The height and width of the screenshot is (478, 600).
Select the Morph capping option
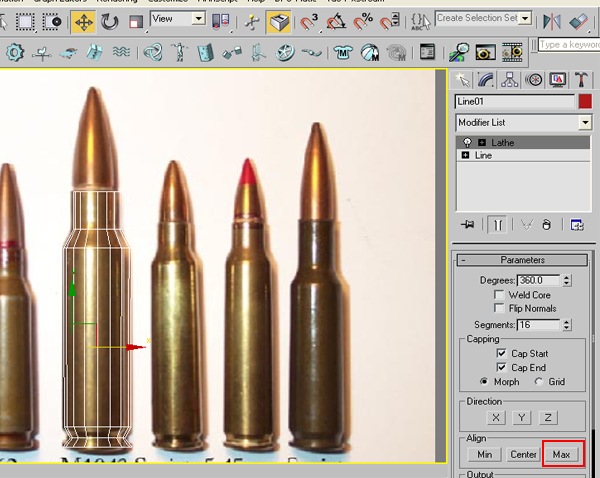[x=484, y=381]
